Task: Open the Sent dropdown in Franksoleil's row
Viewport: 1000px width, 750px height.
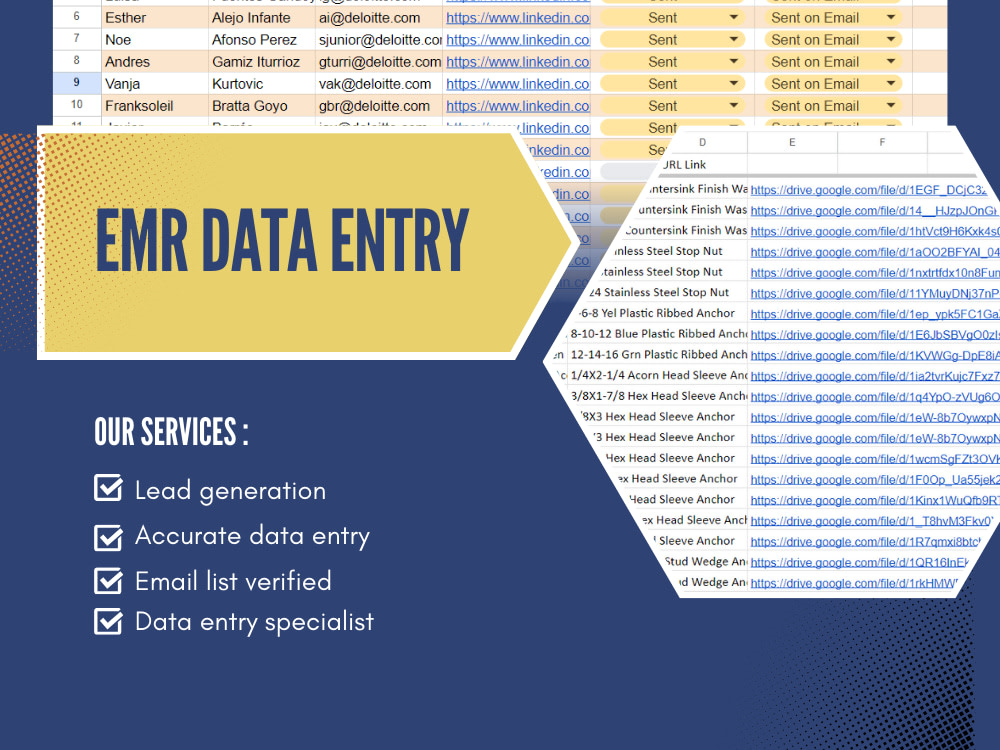Action: (x=735, y=105)
